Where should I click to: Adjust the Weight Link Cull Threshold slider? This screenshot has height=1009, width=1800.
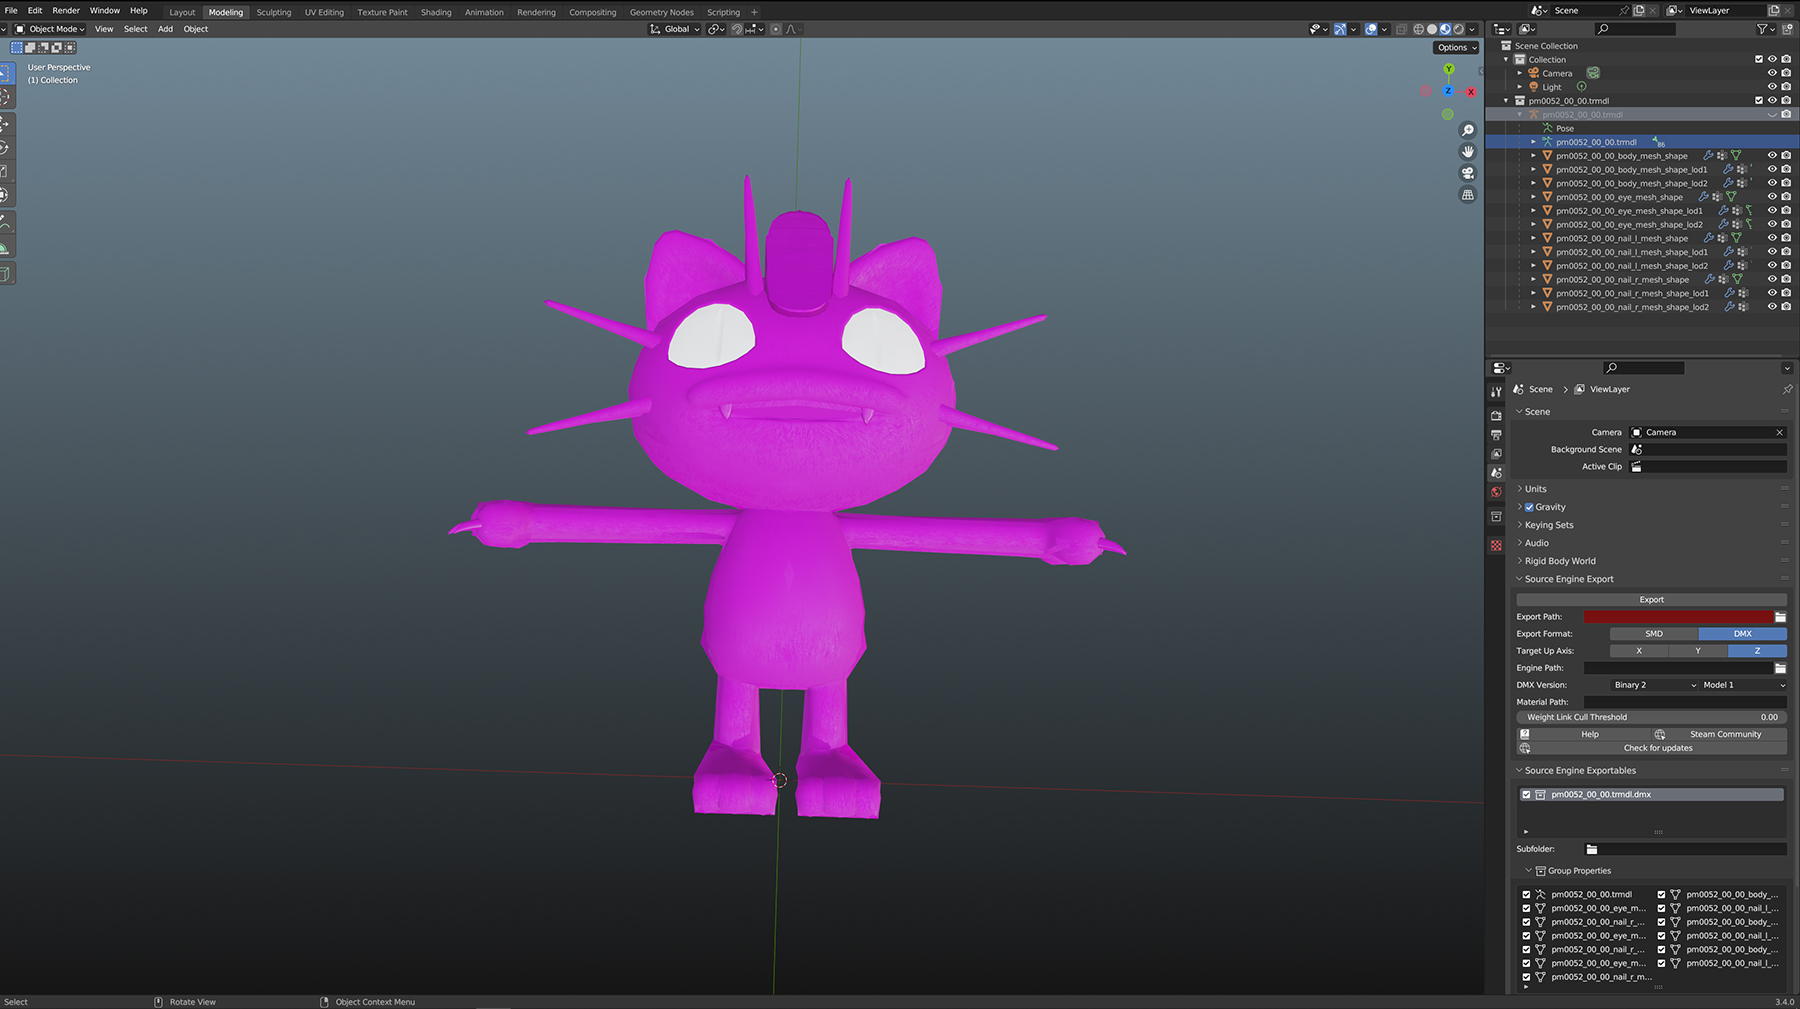(1651, 717)
